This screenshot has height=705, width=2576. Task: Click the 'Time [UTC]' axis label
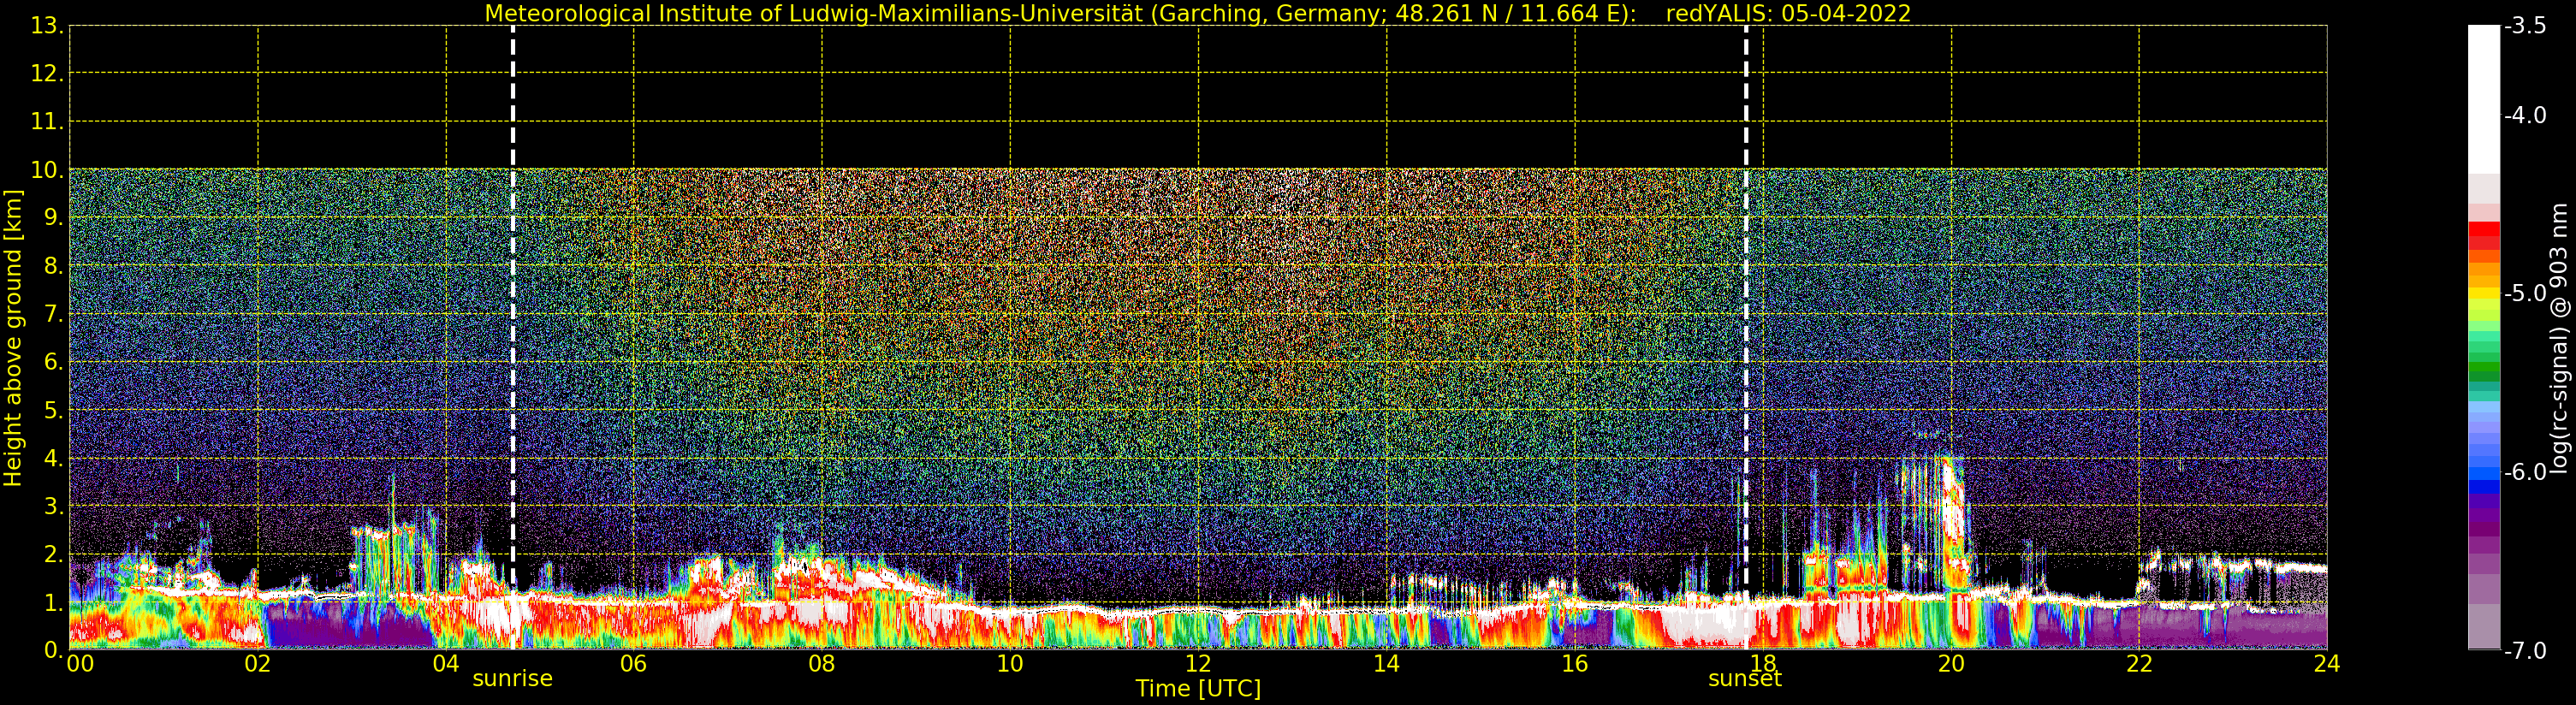tap(1198, 689)
